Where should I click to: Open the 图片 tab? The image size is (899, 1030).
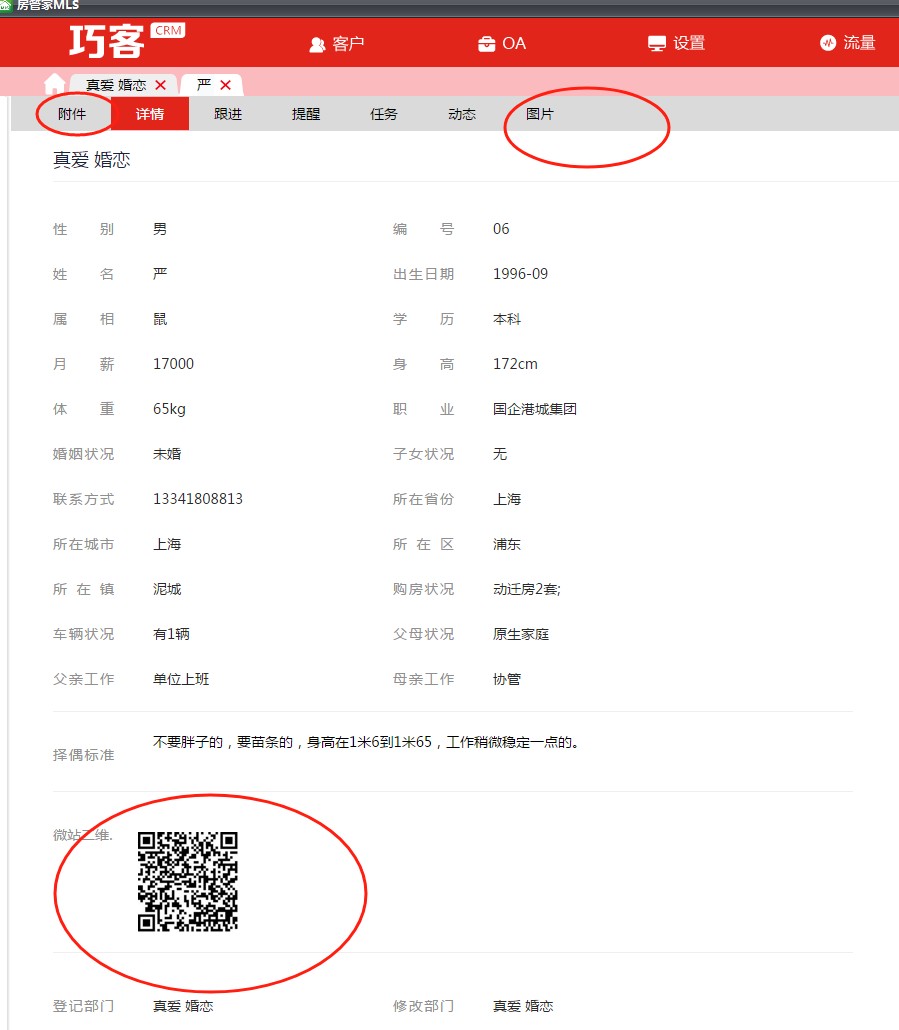coord(540,114)
